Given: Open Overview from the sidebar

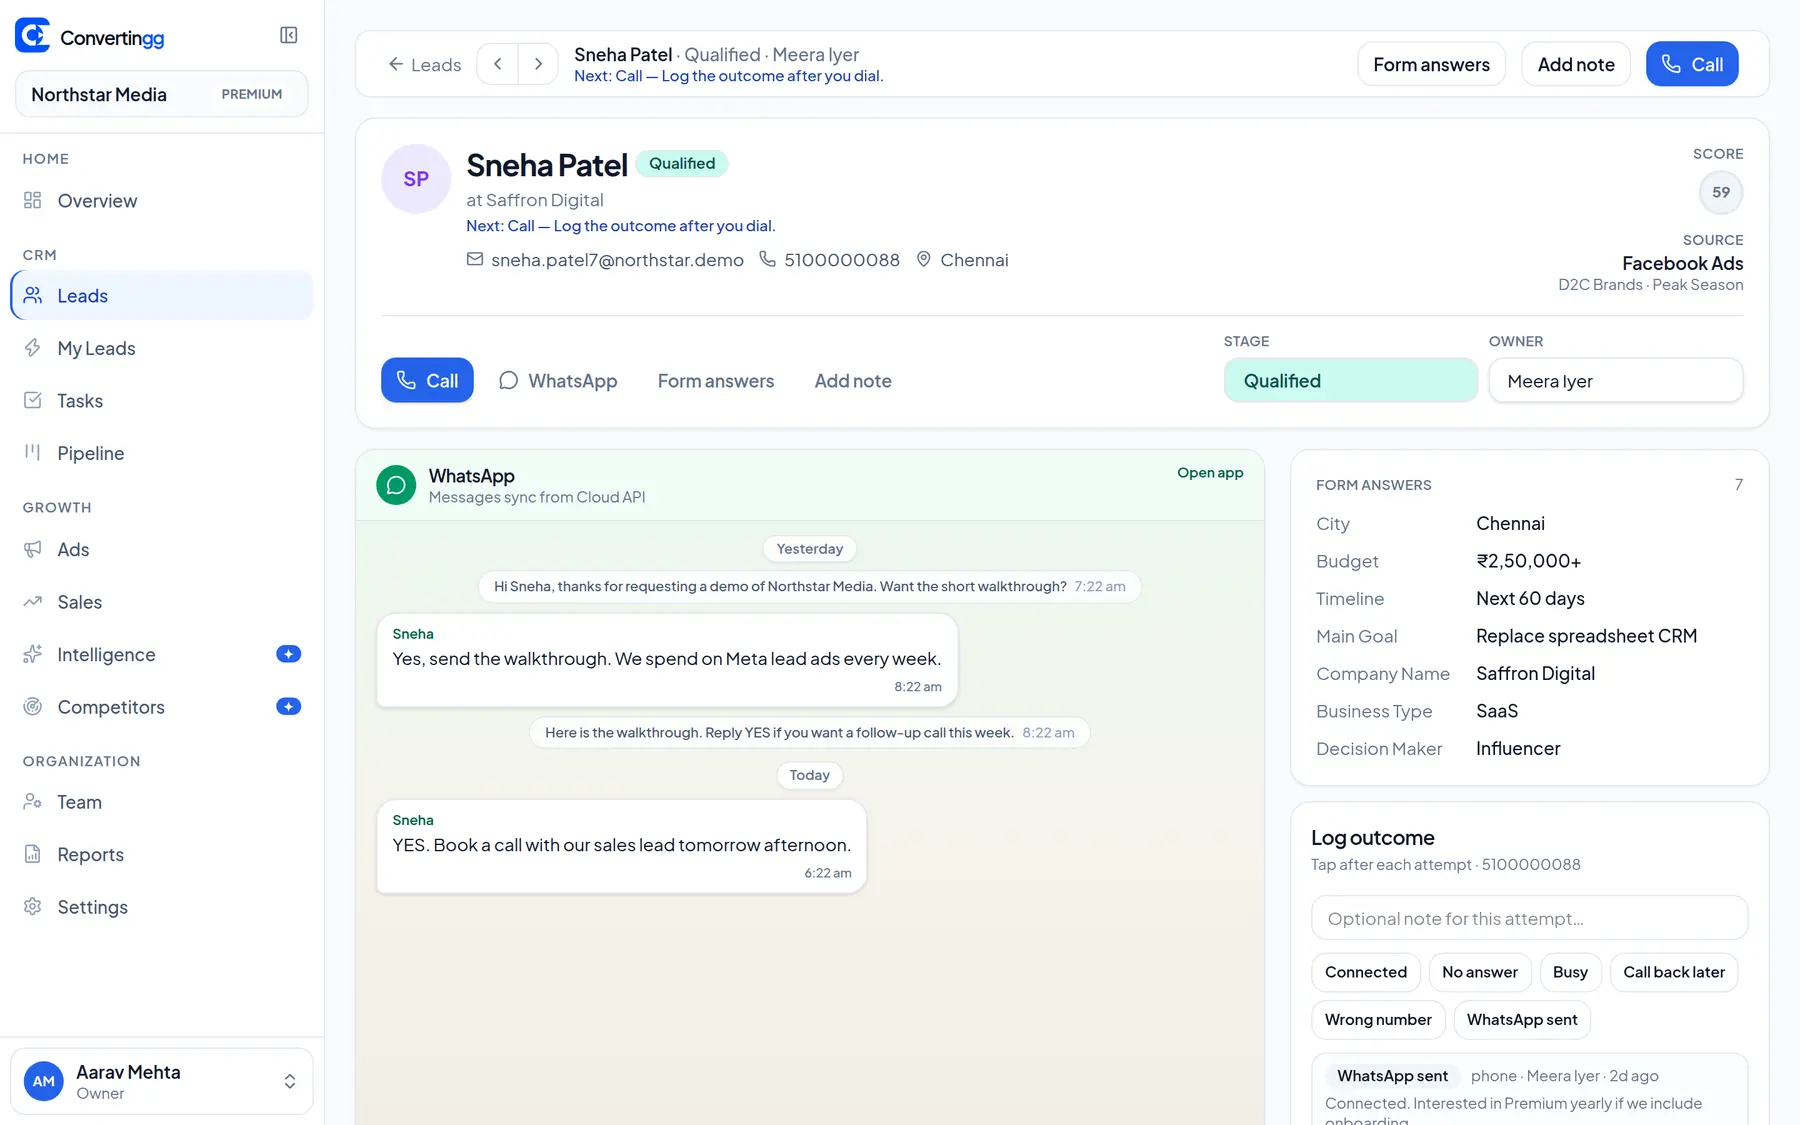Looking at the screenshot, I should pos(162,201).
